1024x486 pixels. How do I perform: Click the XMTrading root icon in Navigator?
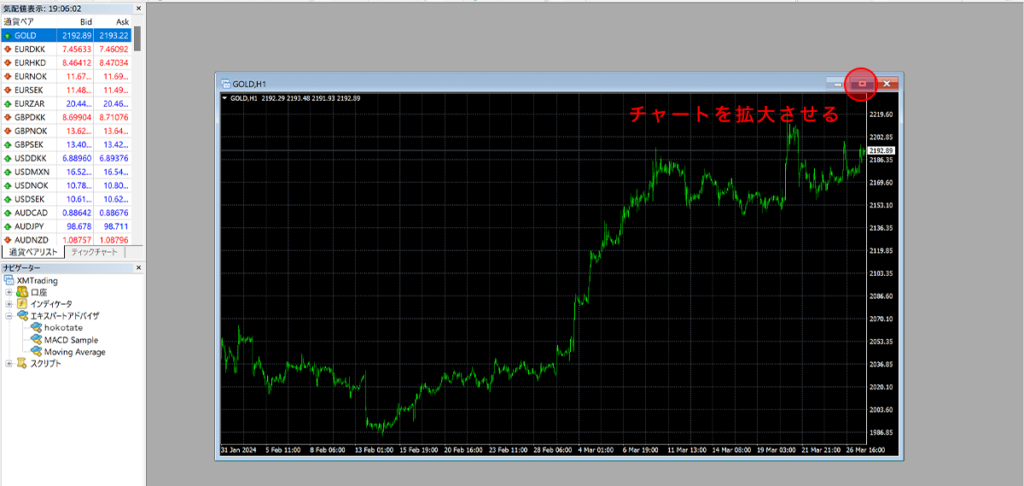tap(9, 280)
